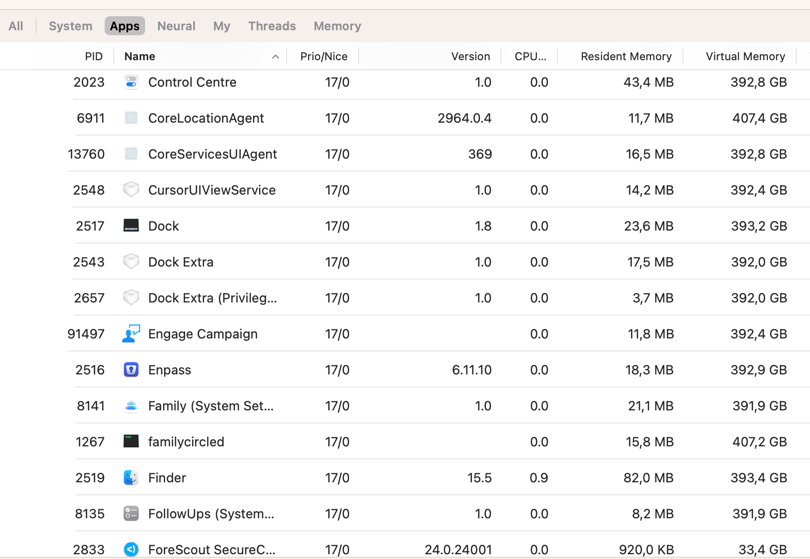This screenshot has height=559, width=810.
Task: Click version 15.5 of Finder
Action: click(x=479, y=478)
